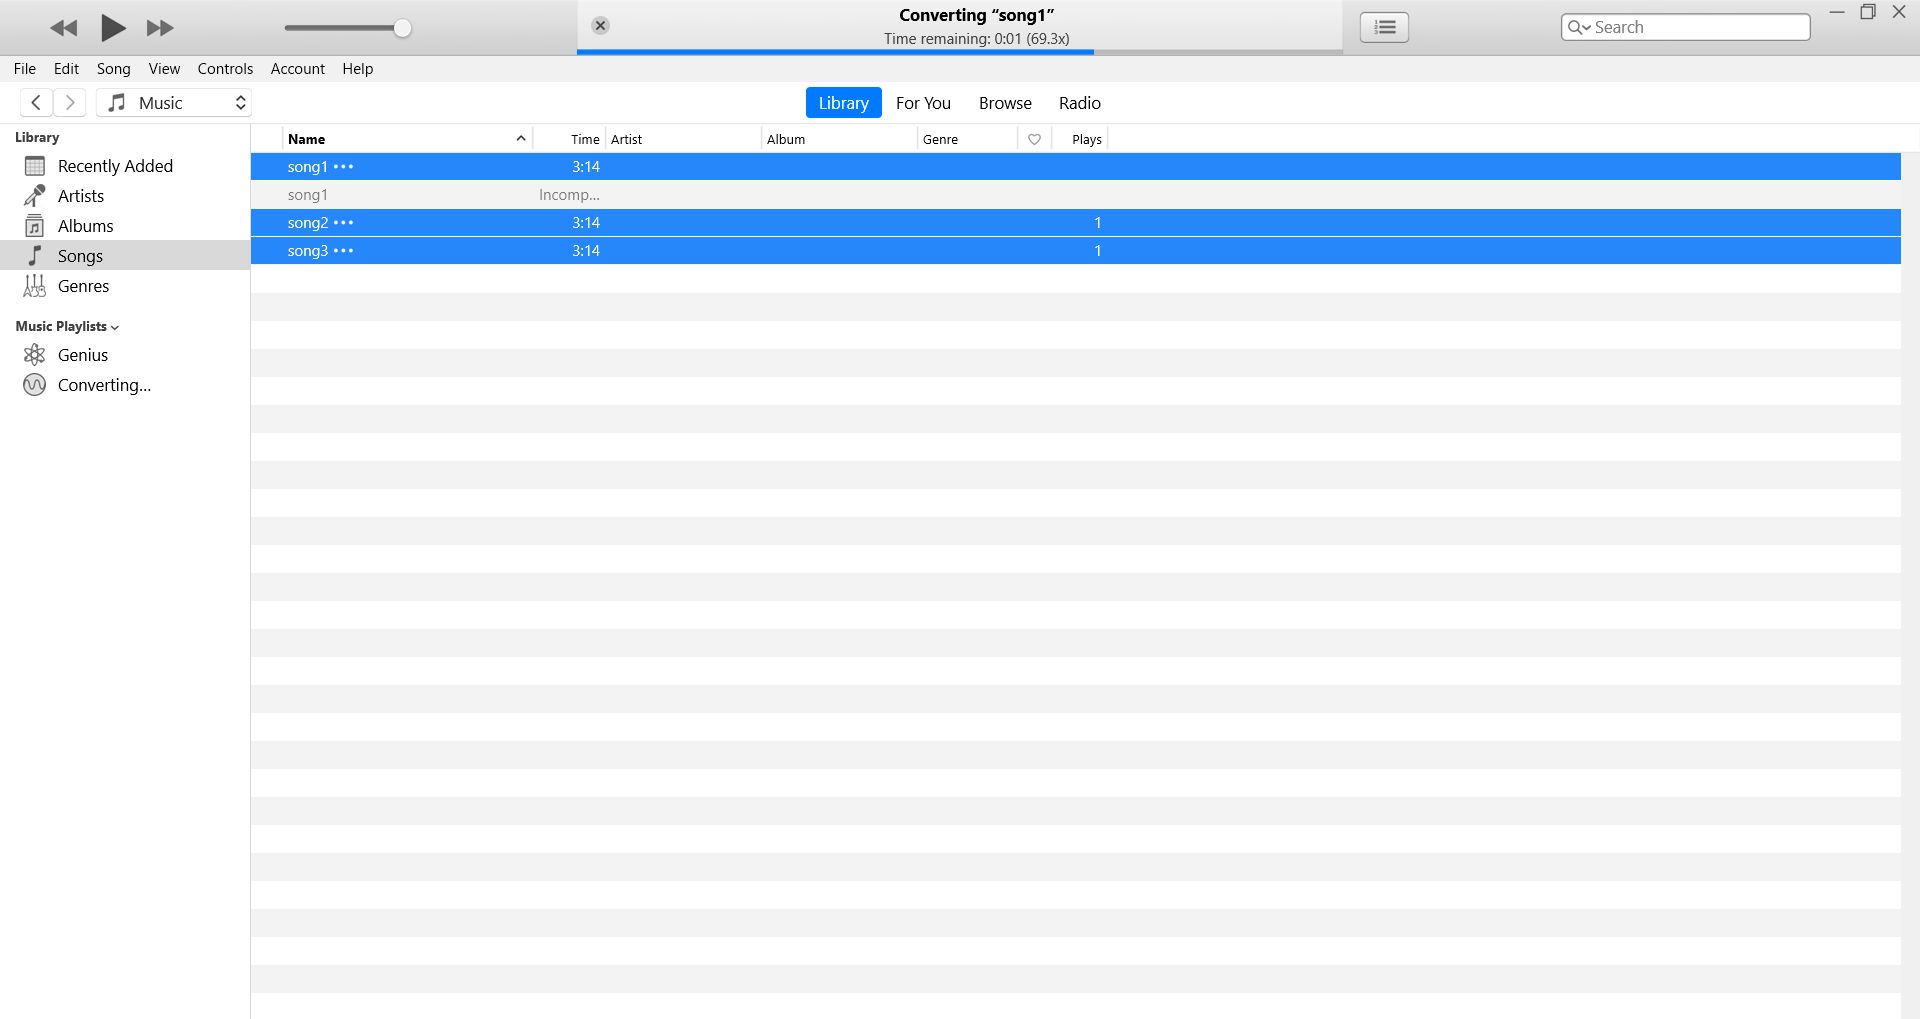1920x1019 pixels.
Task: Click the Play button
Action: coord(113,28)
